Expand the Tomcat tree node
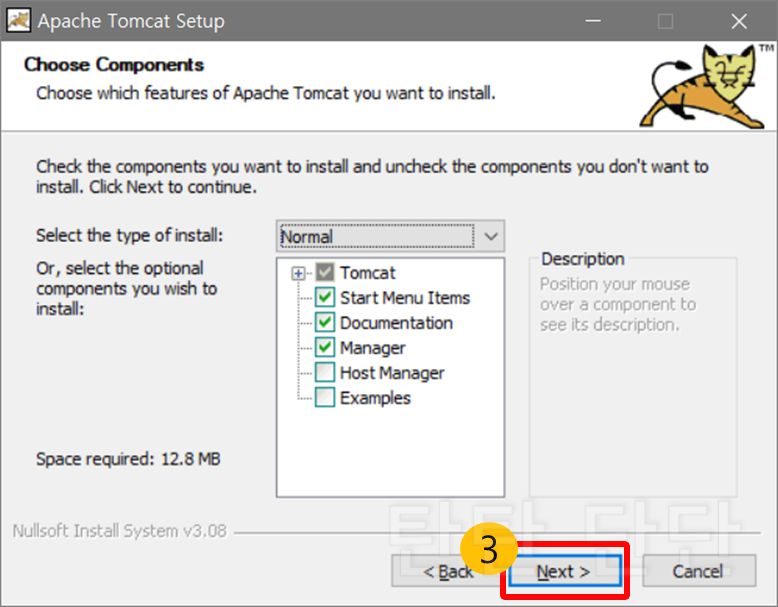This screenshot has height=607, width=778. tap(298, 273)
